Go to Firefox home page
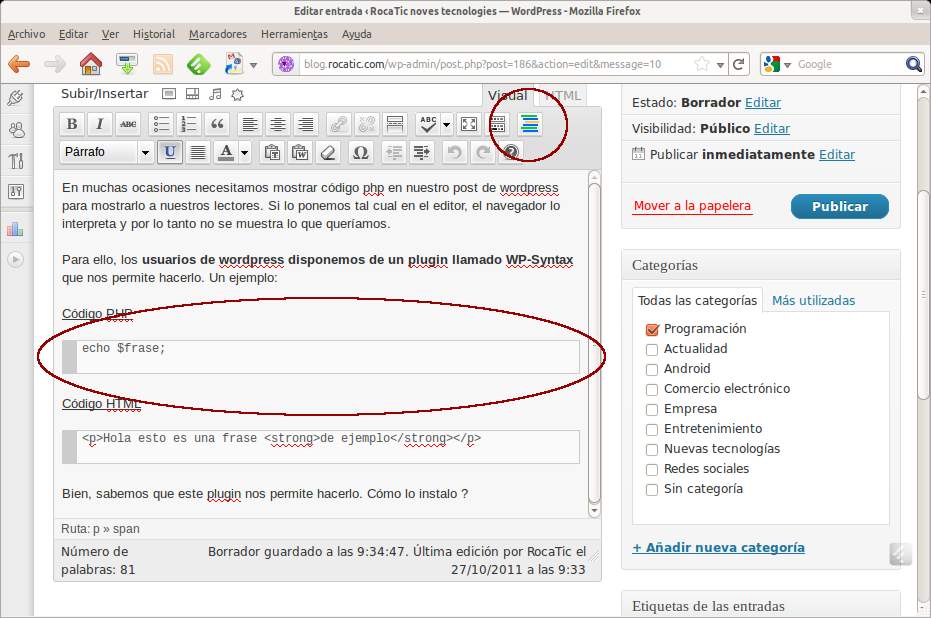931x618 pixels. pyautogui.click(x=91, y=64)
